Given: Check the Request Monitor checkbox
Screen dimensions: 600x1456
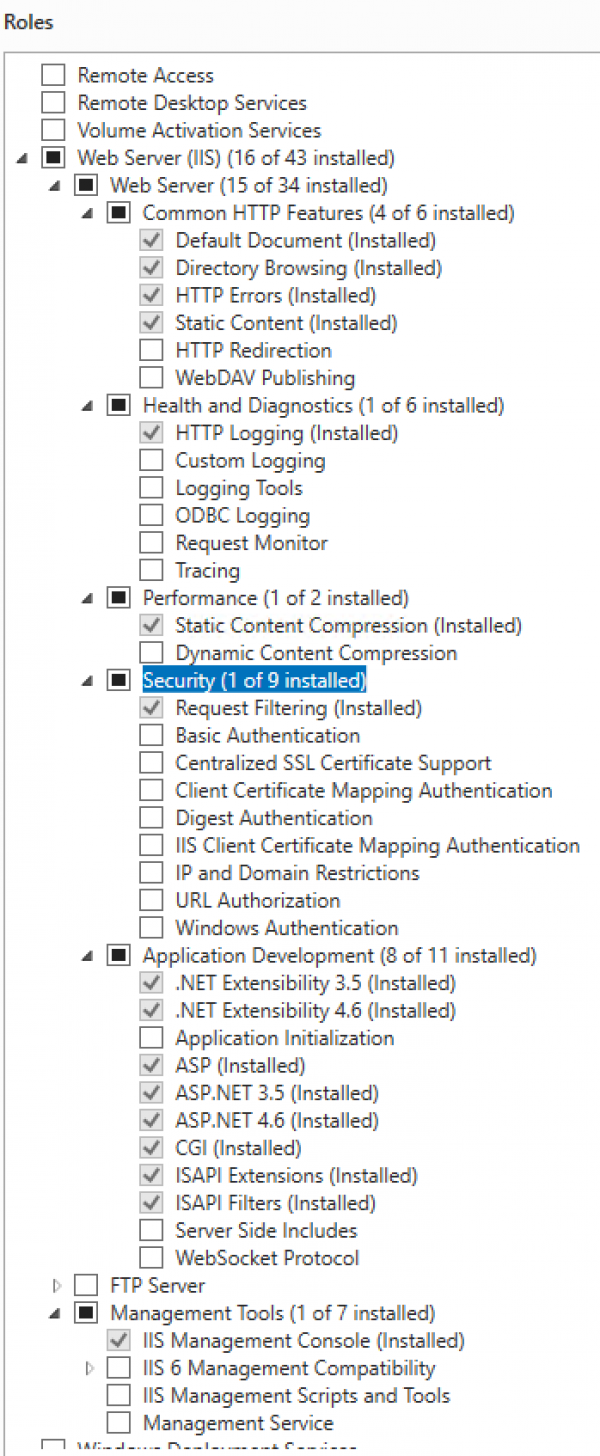Looking at the screenshot, I should [151, 543].
